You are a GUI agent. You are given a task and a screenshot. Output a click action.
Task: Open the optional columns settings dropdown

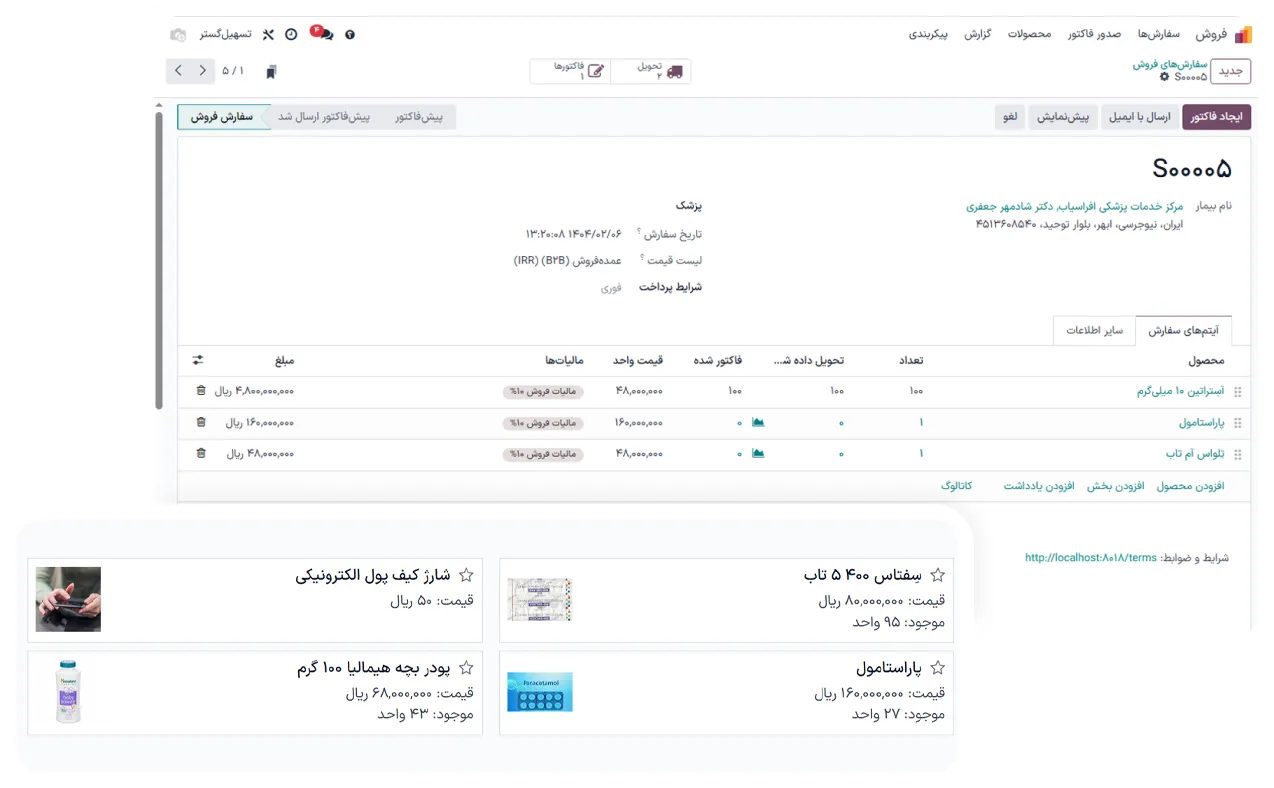198,360
